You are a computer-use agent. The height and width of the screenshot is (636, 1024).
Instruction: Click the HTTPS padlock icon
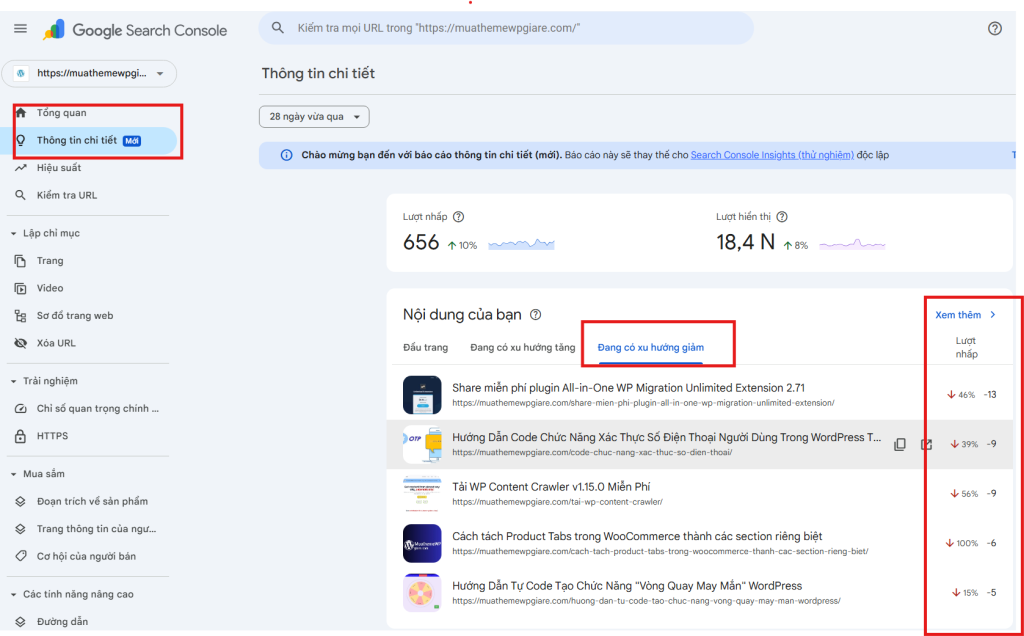21,436
